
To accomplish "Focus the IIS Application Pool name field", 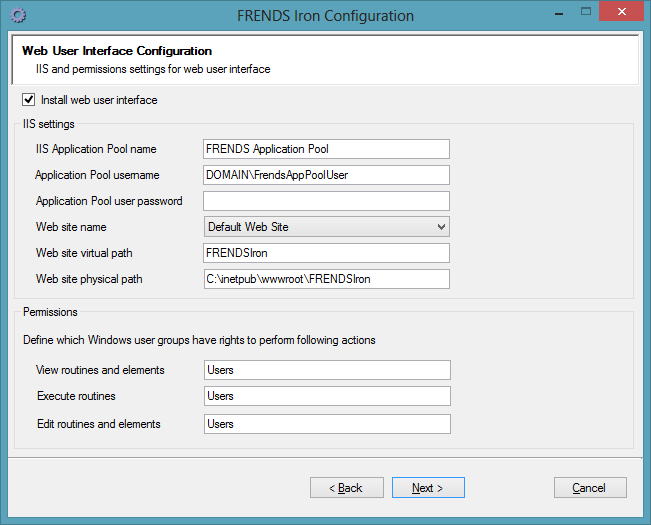I will click(x=326, y=149).
